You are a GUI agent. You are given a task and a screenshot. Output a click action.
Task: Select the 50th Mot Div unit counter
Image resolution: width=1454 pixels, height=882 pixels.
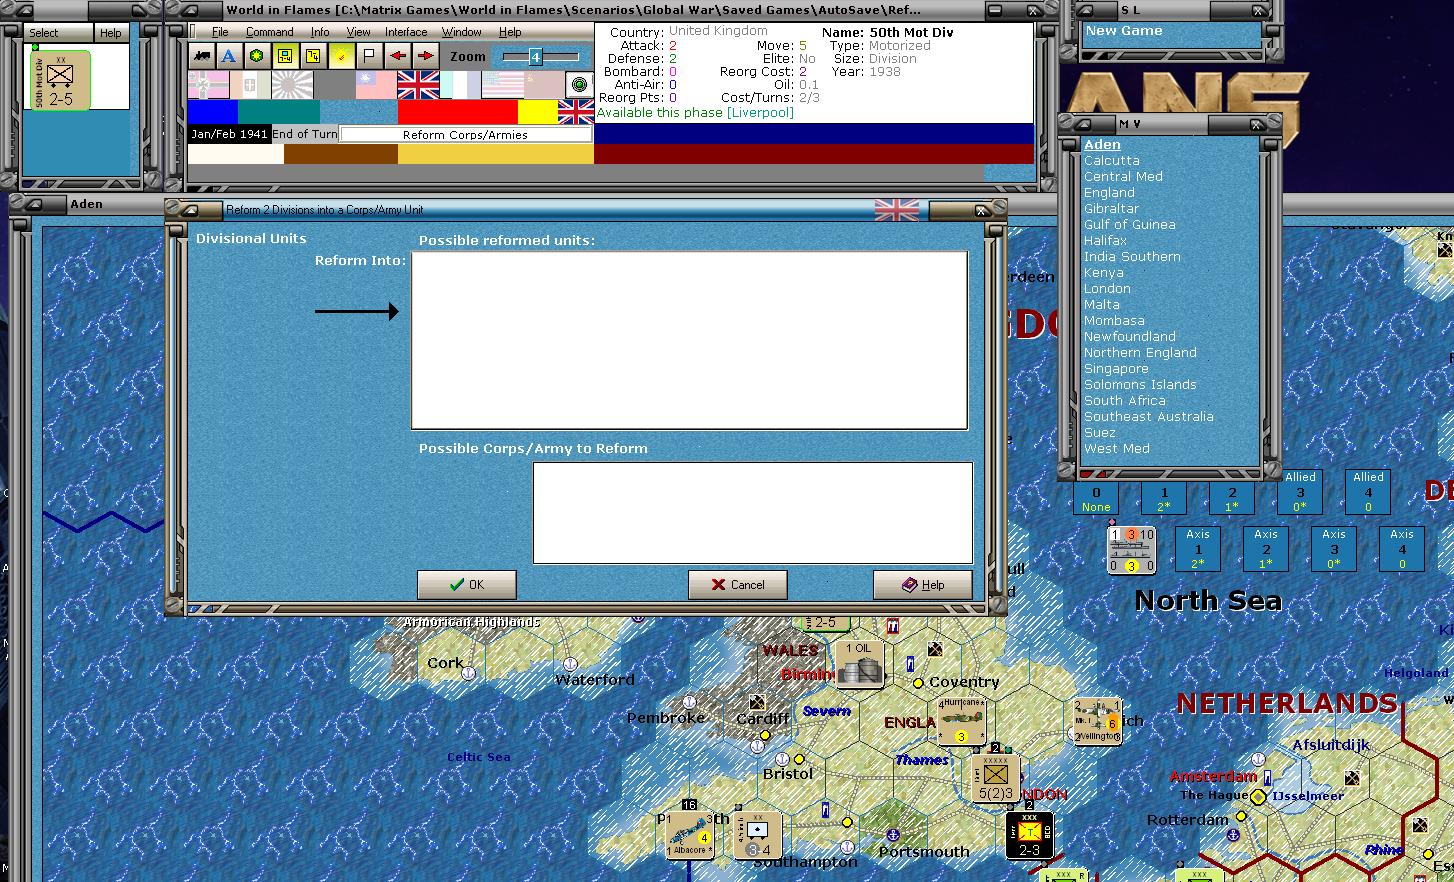pos(60,80)
